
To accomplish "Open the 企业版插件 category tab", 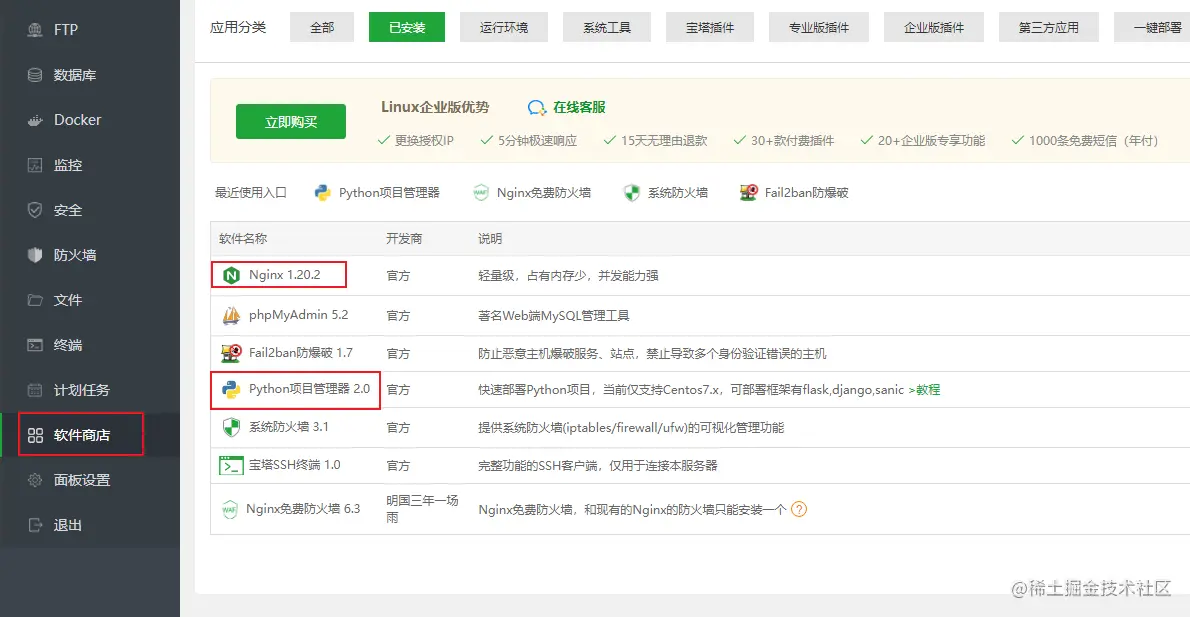I will tap(933, 27).
